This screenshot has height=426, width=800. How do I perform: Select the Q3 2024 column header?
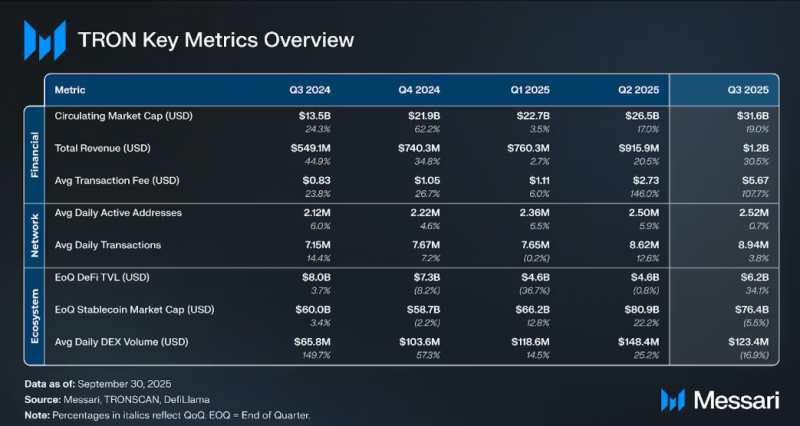pos(310,90)
